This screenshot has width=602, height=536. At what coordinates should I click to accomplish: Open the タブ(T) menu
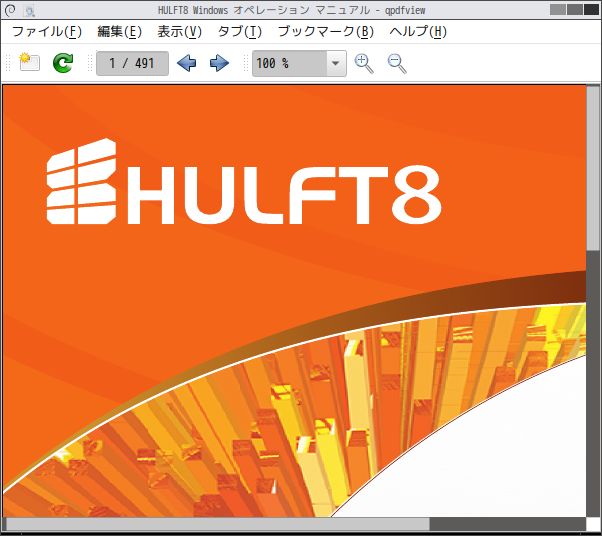coord(240,31)
